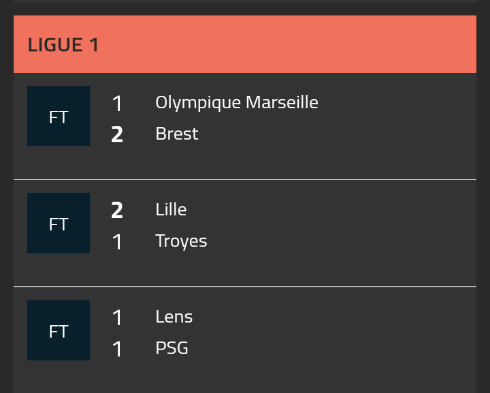Click the coral Ligue 1 banner background
The image size is (490, 393).
[x=245, y=44]
